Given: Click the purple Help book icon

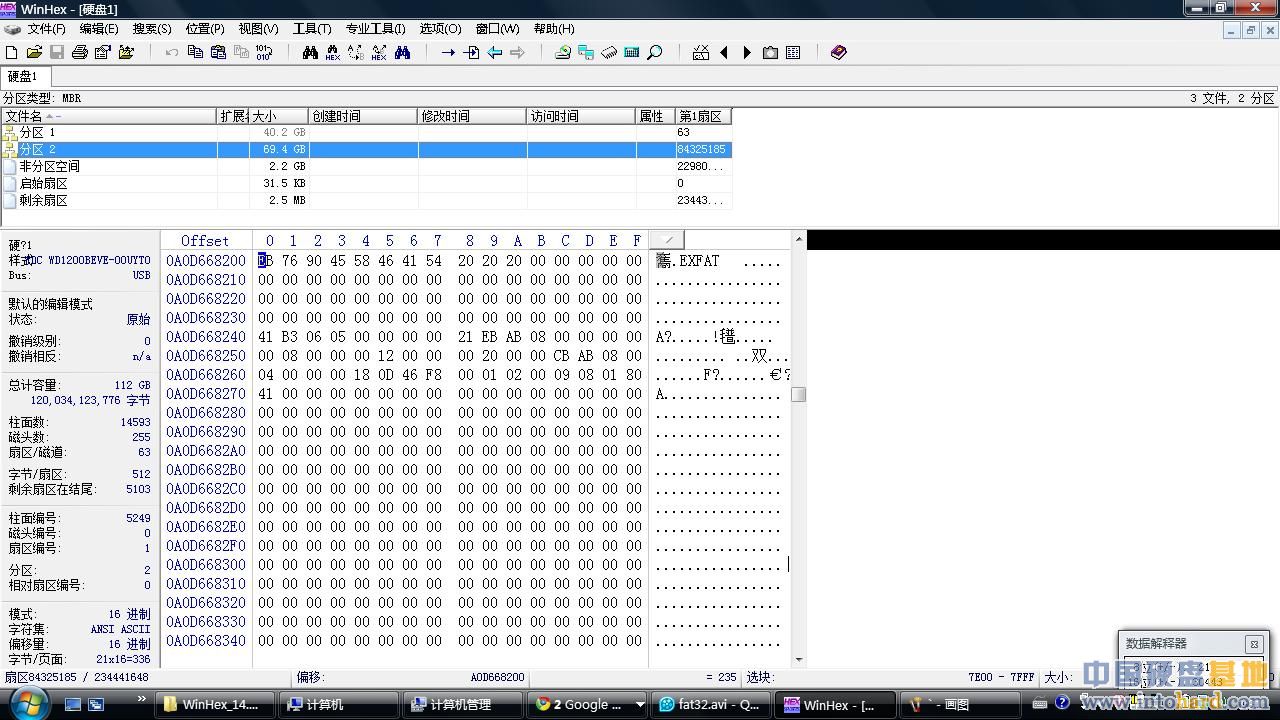Looking at the screenshot, I should [x=839, y=52].
